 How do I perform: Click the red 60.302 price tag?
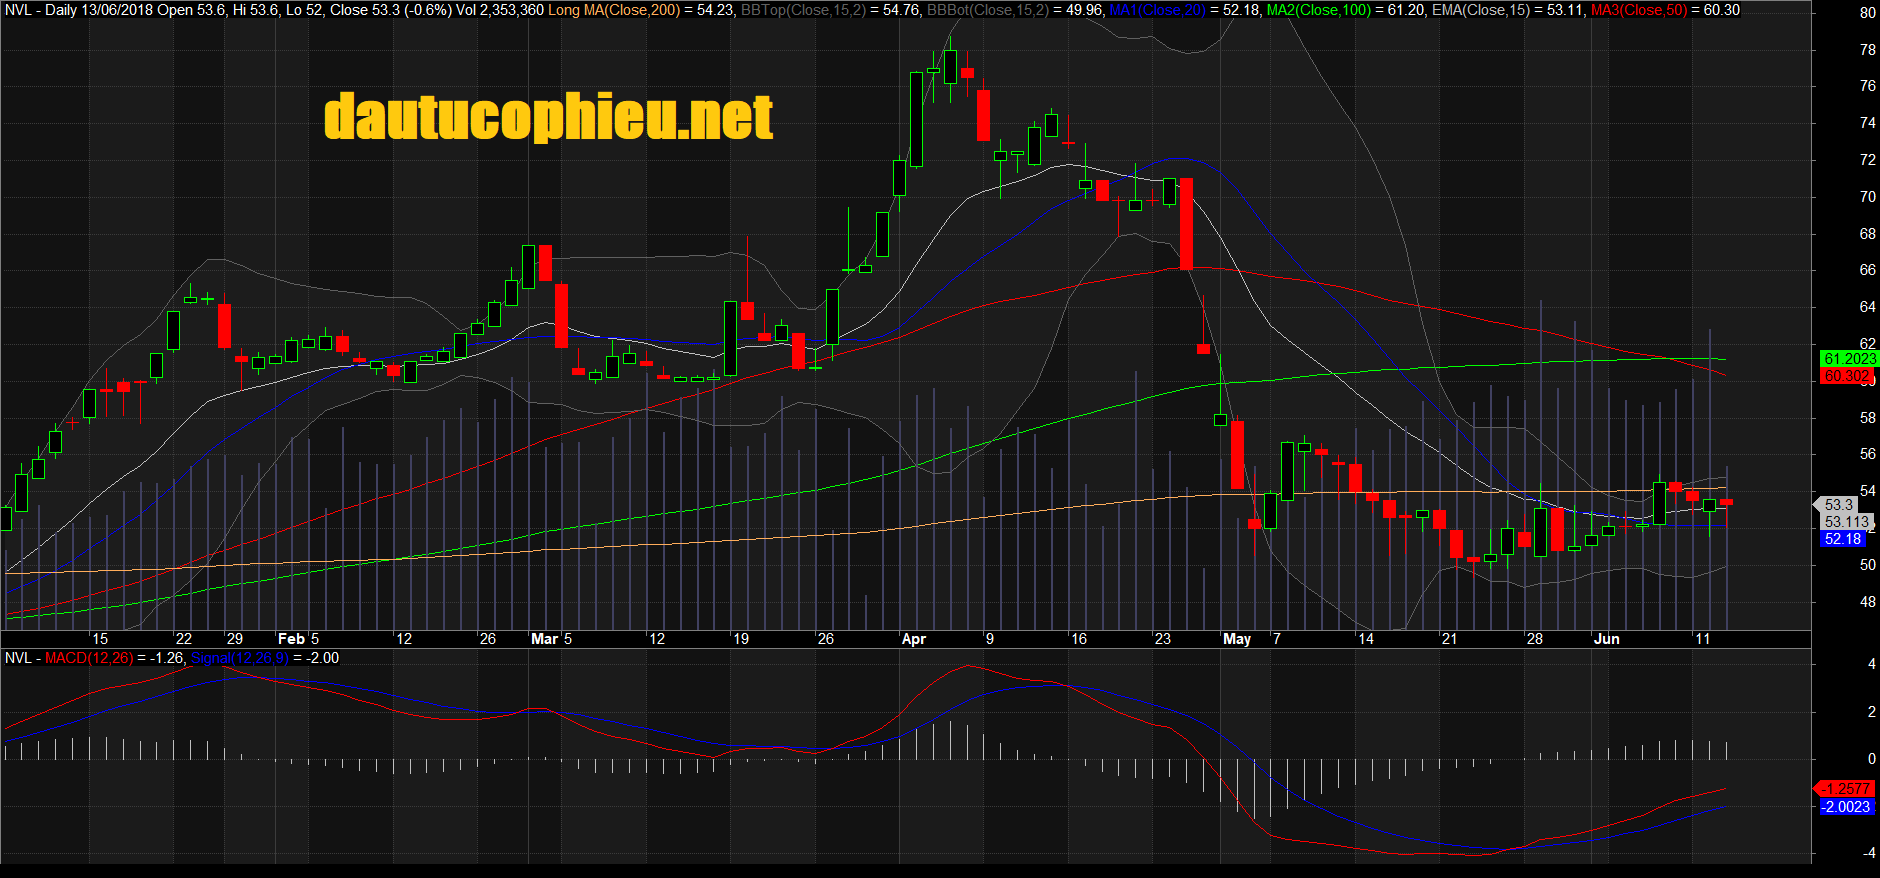tap(1845, 376)
